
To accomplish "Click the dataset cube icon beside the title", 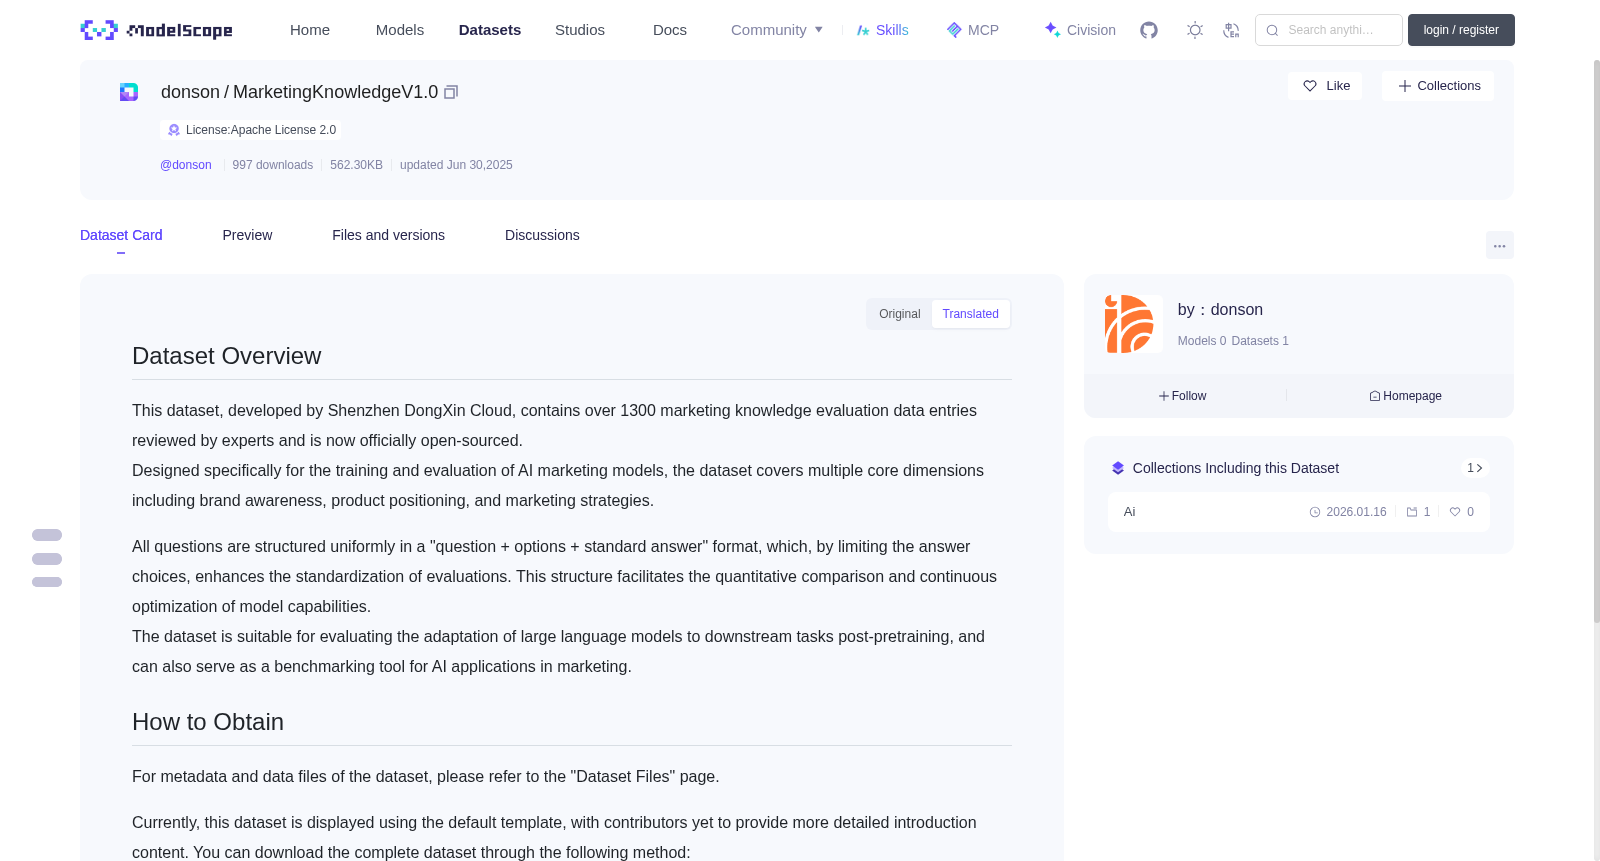I will coord(129,92).
